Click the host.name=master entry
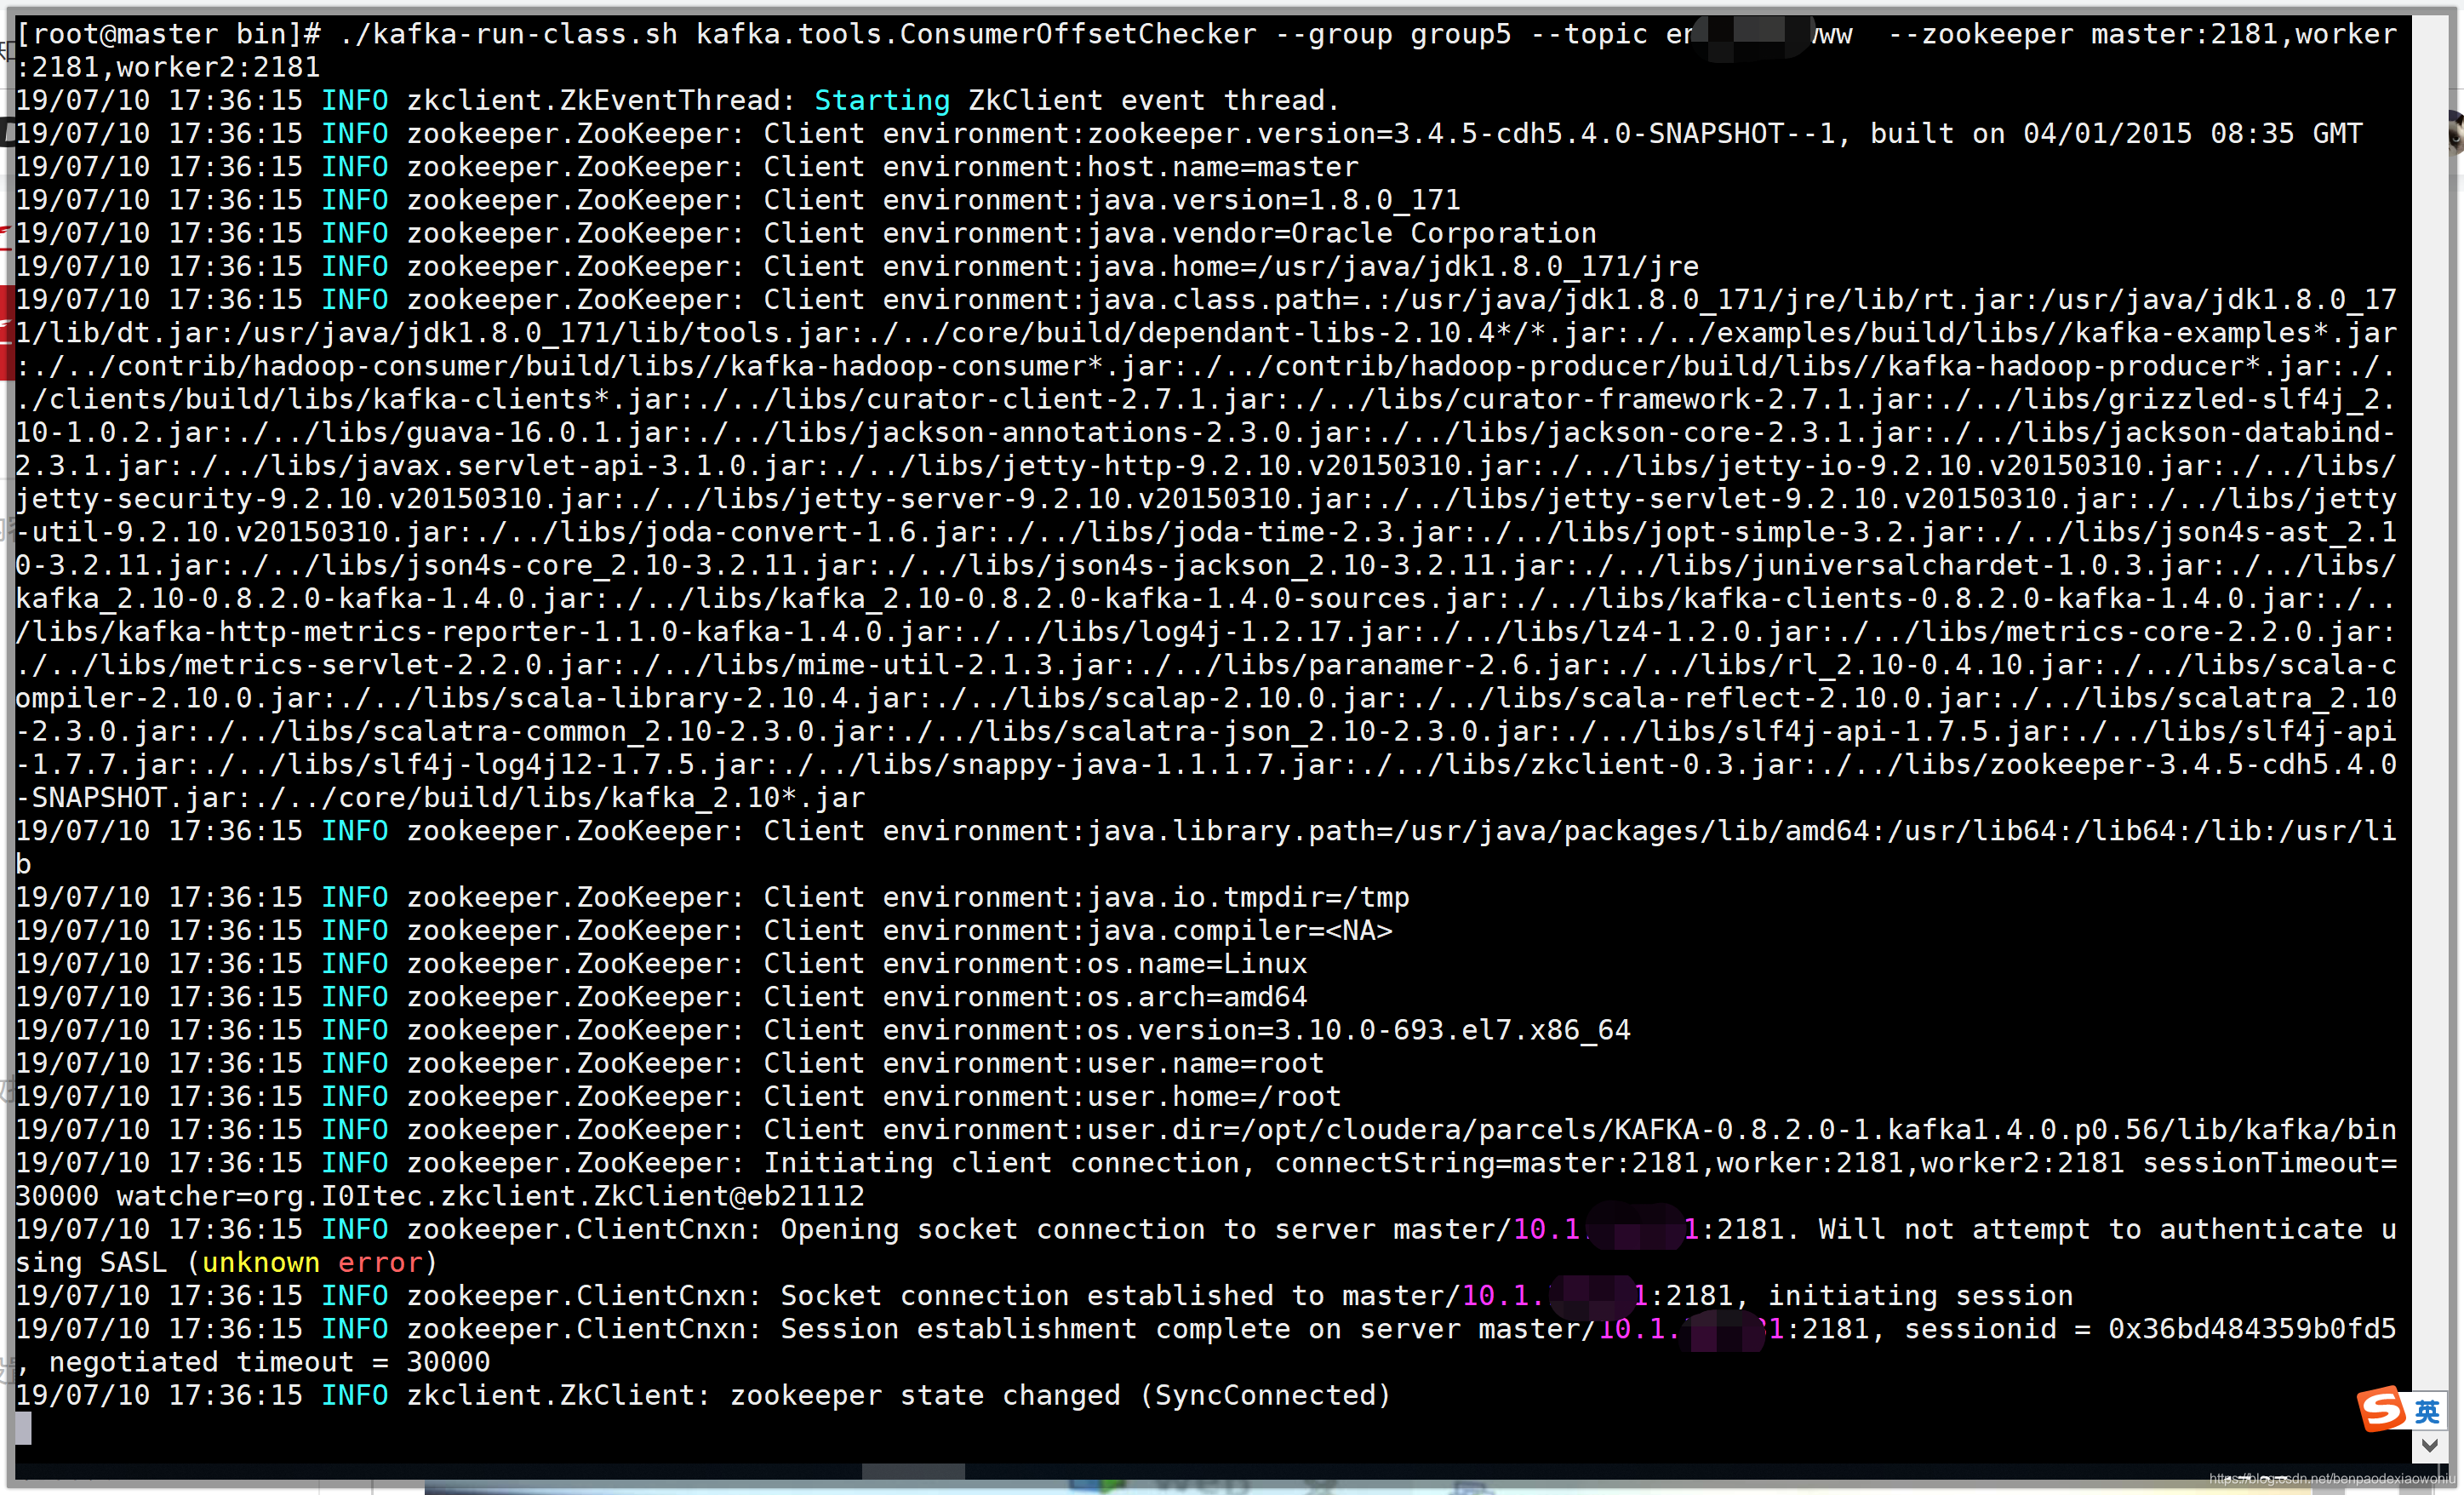This screenshot has width=2464, height=1495. (1223, 166)
